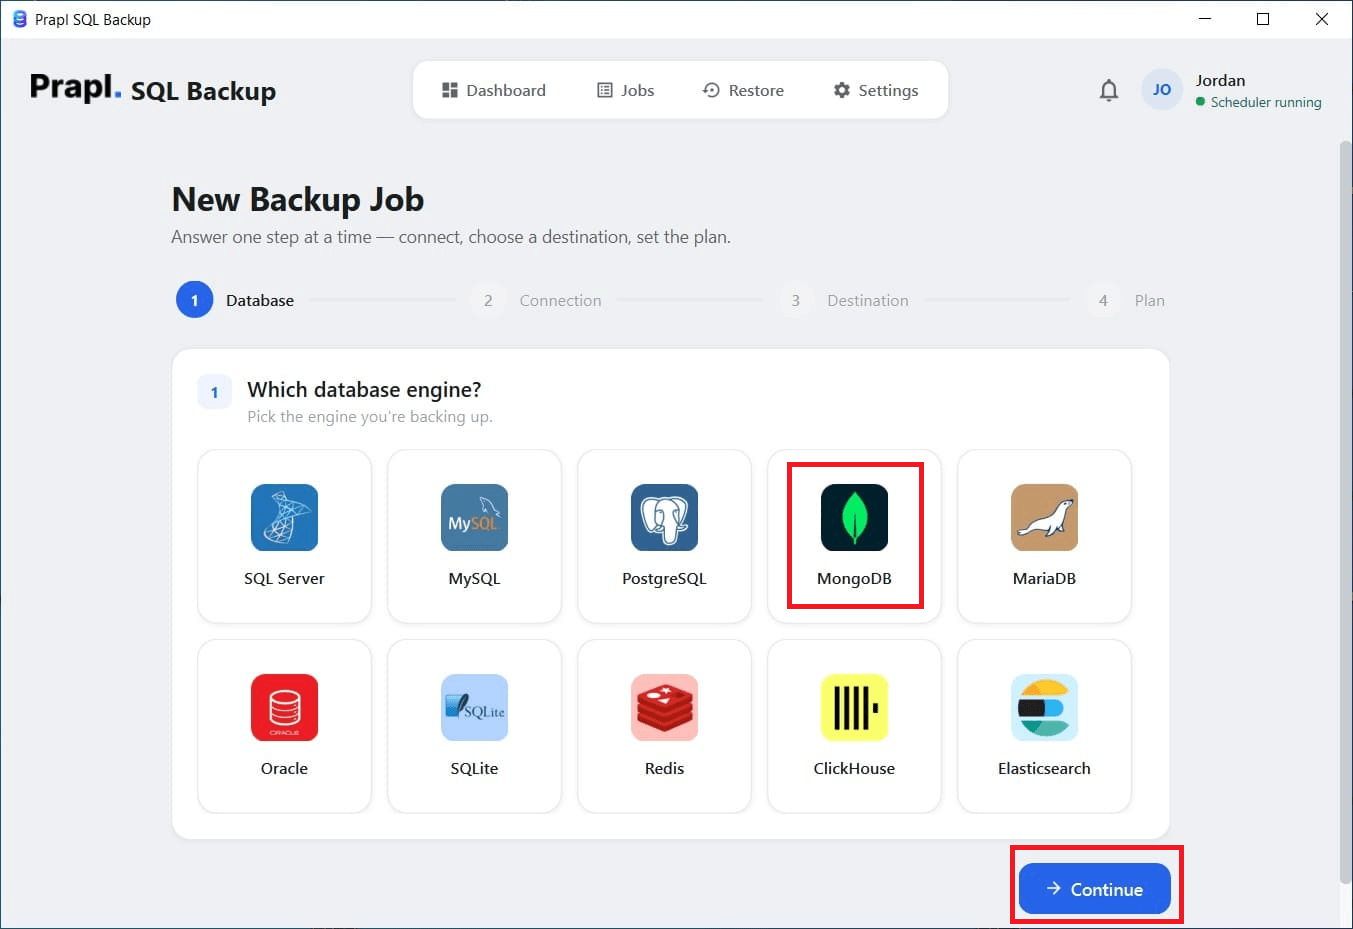Minimize the Prapl SQL Backup window
This screenshot has width=1353, height=929.
1205,19
